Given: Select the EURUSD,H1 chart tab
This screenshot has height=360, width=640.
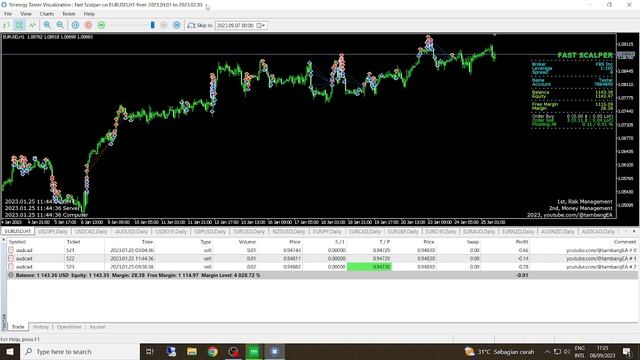Looking at the screenshot, I should tap(18, 231).
